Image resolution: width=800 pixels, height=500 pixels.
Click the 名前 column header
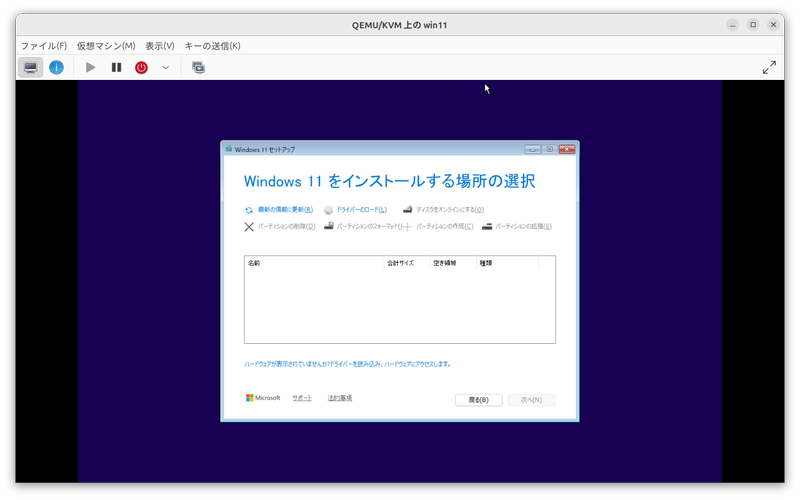314,263
